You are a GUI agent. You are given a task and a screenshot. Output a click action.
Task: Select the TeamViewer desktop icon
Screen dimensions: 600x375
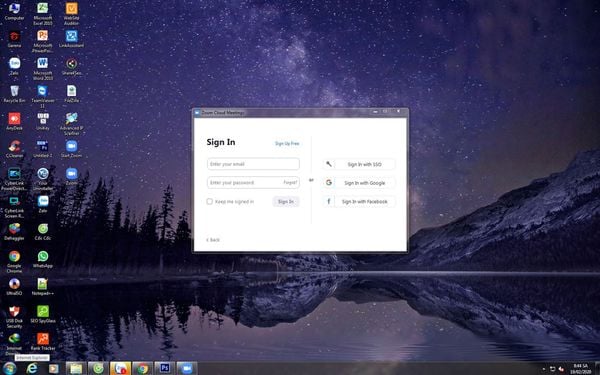coord(42,96)
